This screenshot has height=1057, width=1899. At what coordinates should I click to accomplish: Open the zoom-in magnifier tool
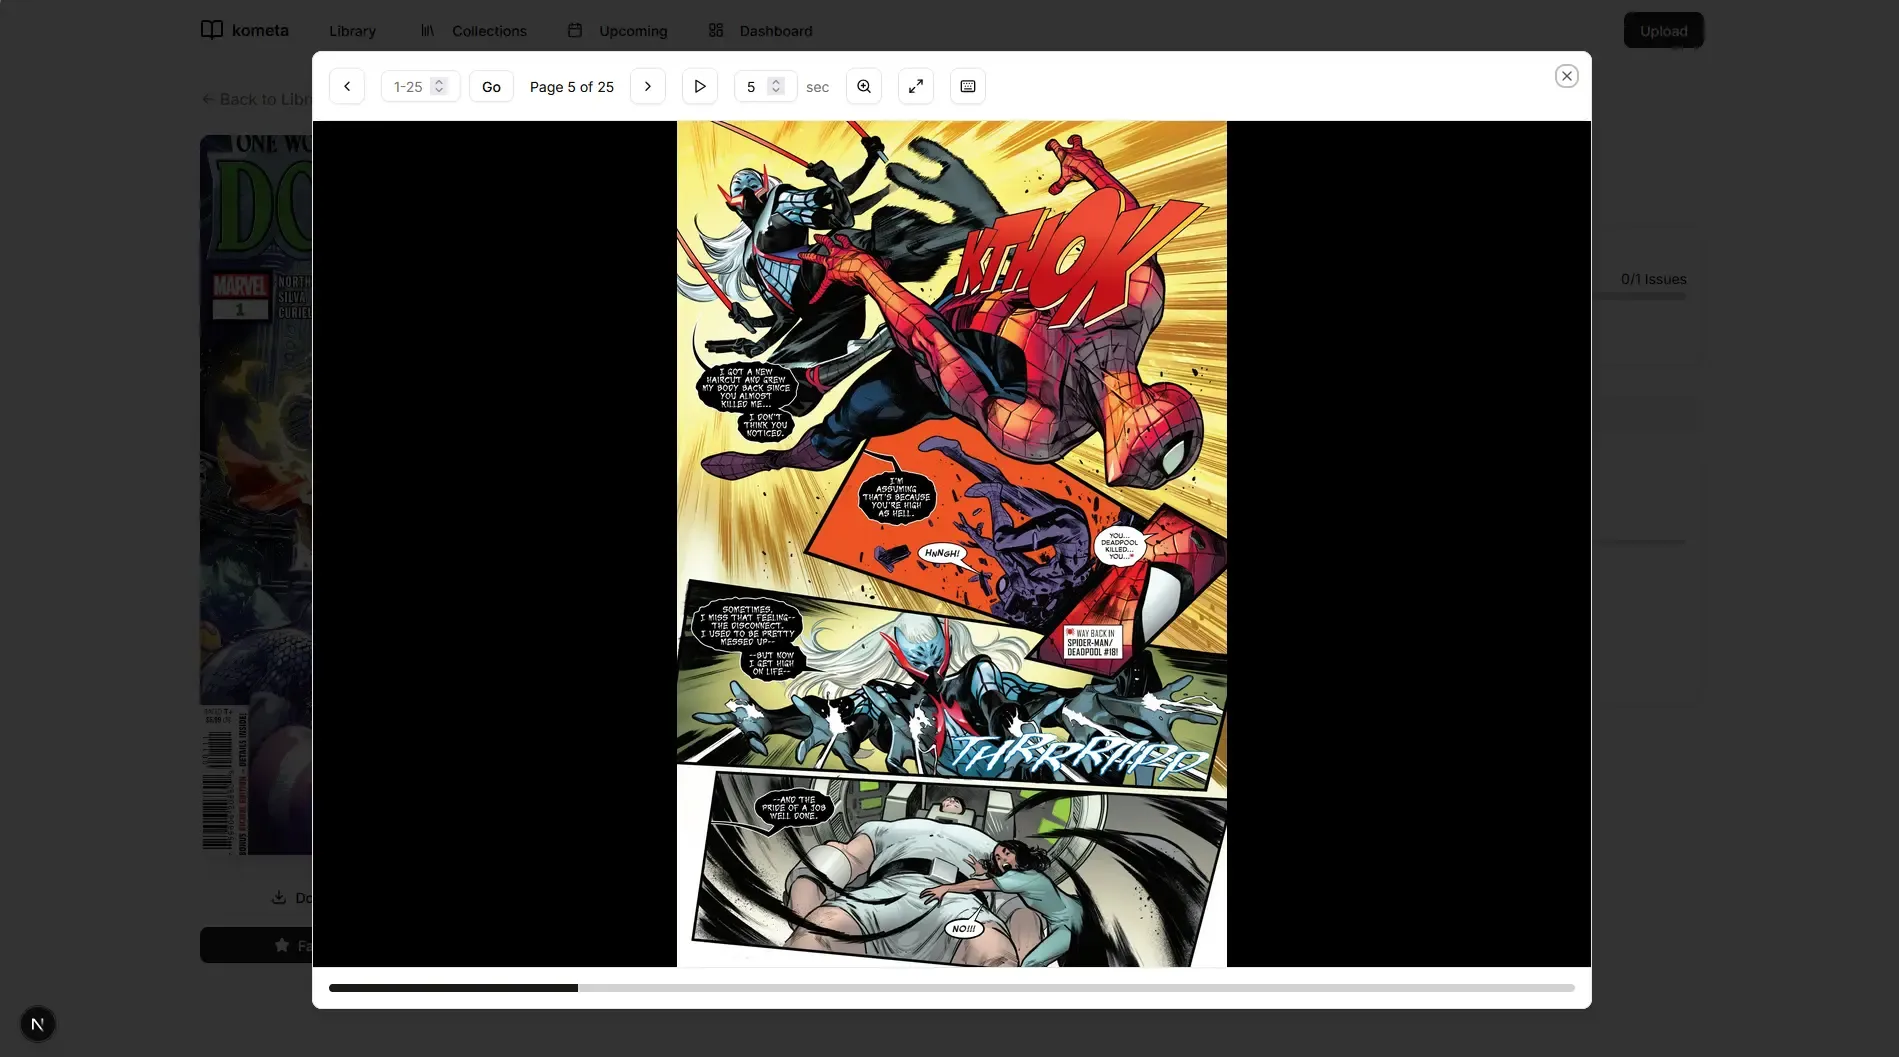[864, 87]
